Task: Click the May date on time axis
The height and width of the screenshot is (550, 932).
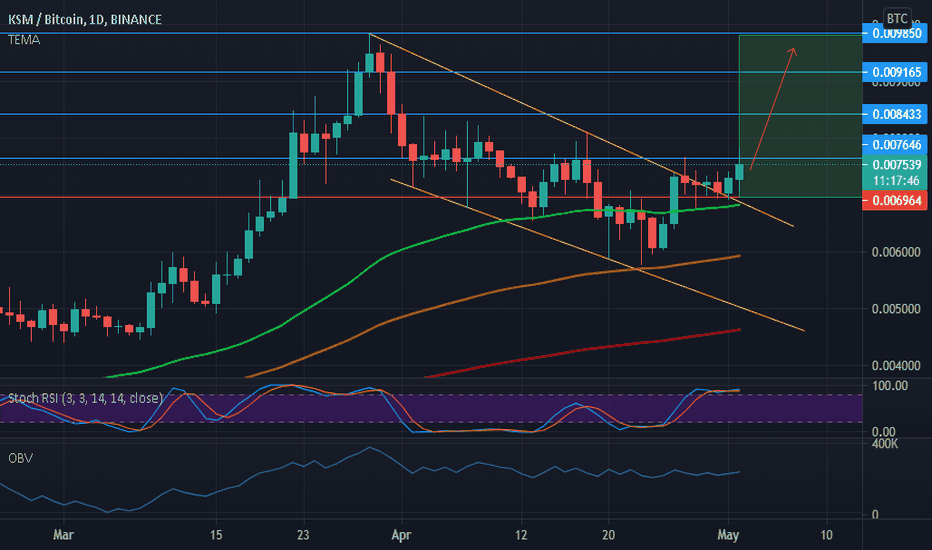Action: tap(728, 535)
